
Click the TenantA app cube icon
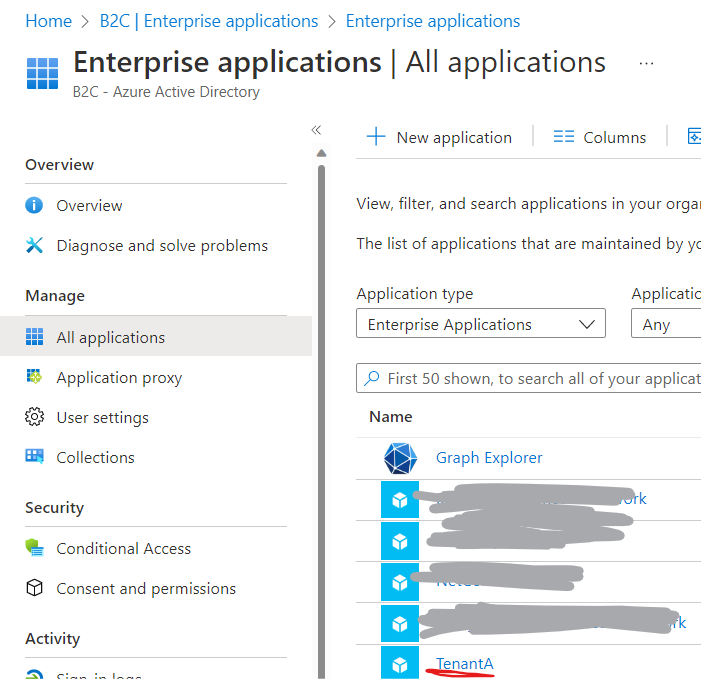400,663
